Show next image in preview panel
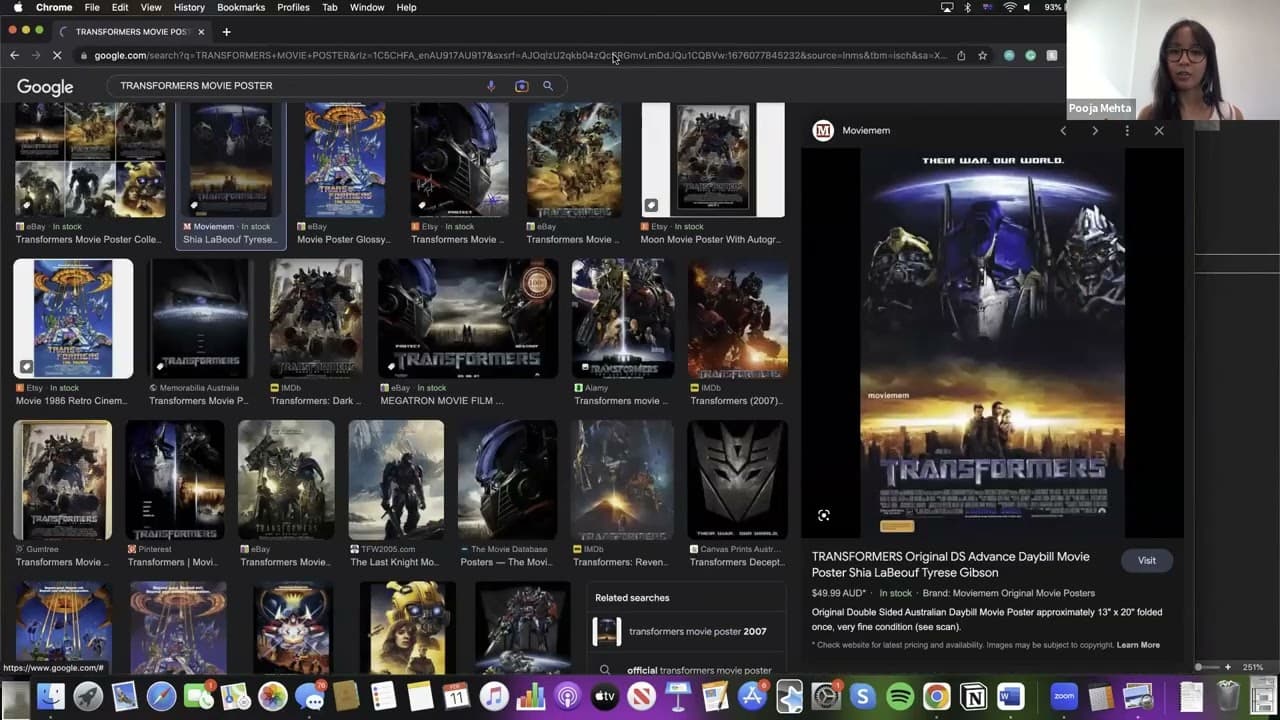1280x720 pixels. point(1095,131)
